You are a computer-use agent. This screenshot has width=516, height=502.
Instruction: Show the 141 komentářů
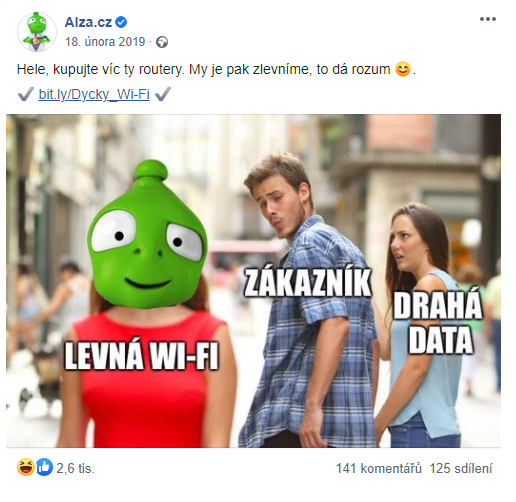pyautogui.click(x=379, y=468)
